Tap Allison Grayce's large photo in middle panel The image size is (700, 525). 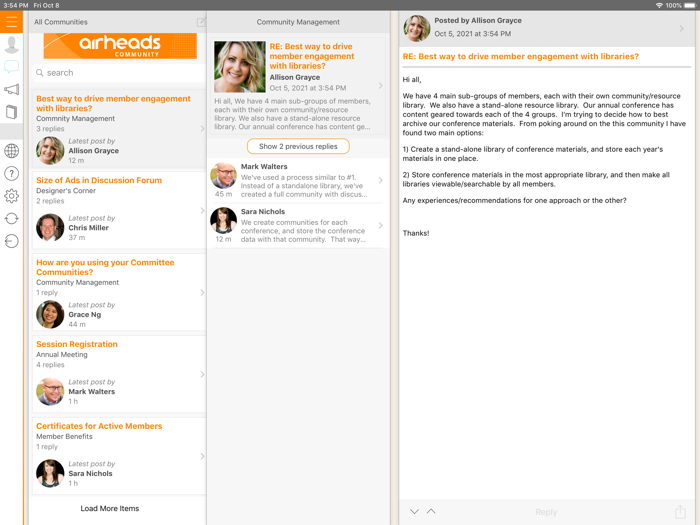pos(240,67)
